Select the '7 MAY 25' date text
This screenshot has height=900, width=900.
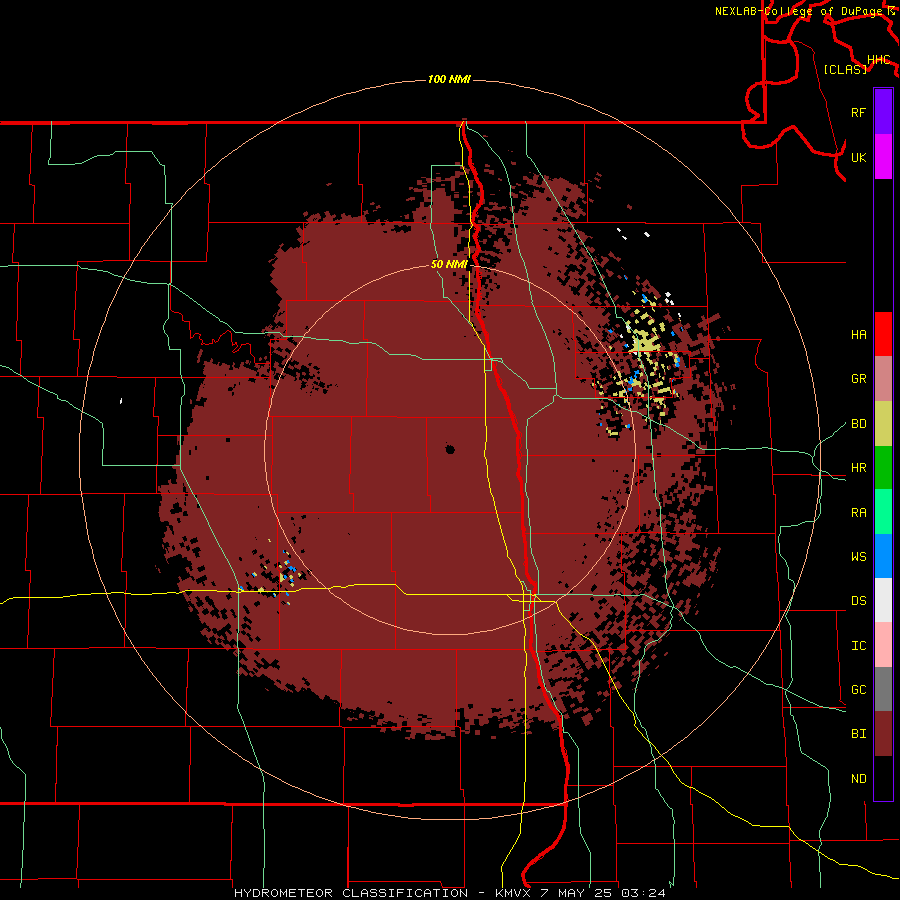tap(576, 893)
